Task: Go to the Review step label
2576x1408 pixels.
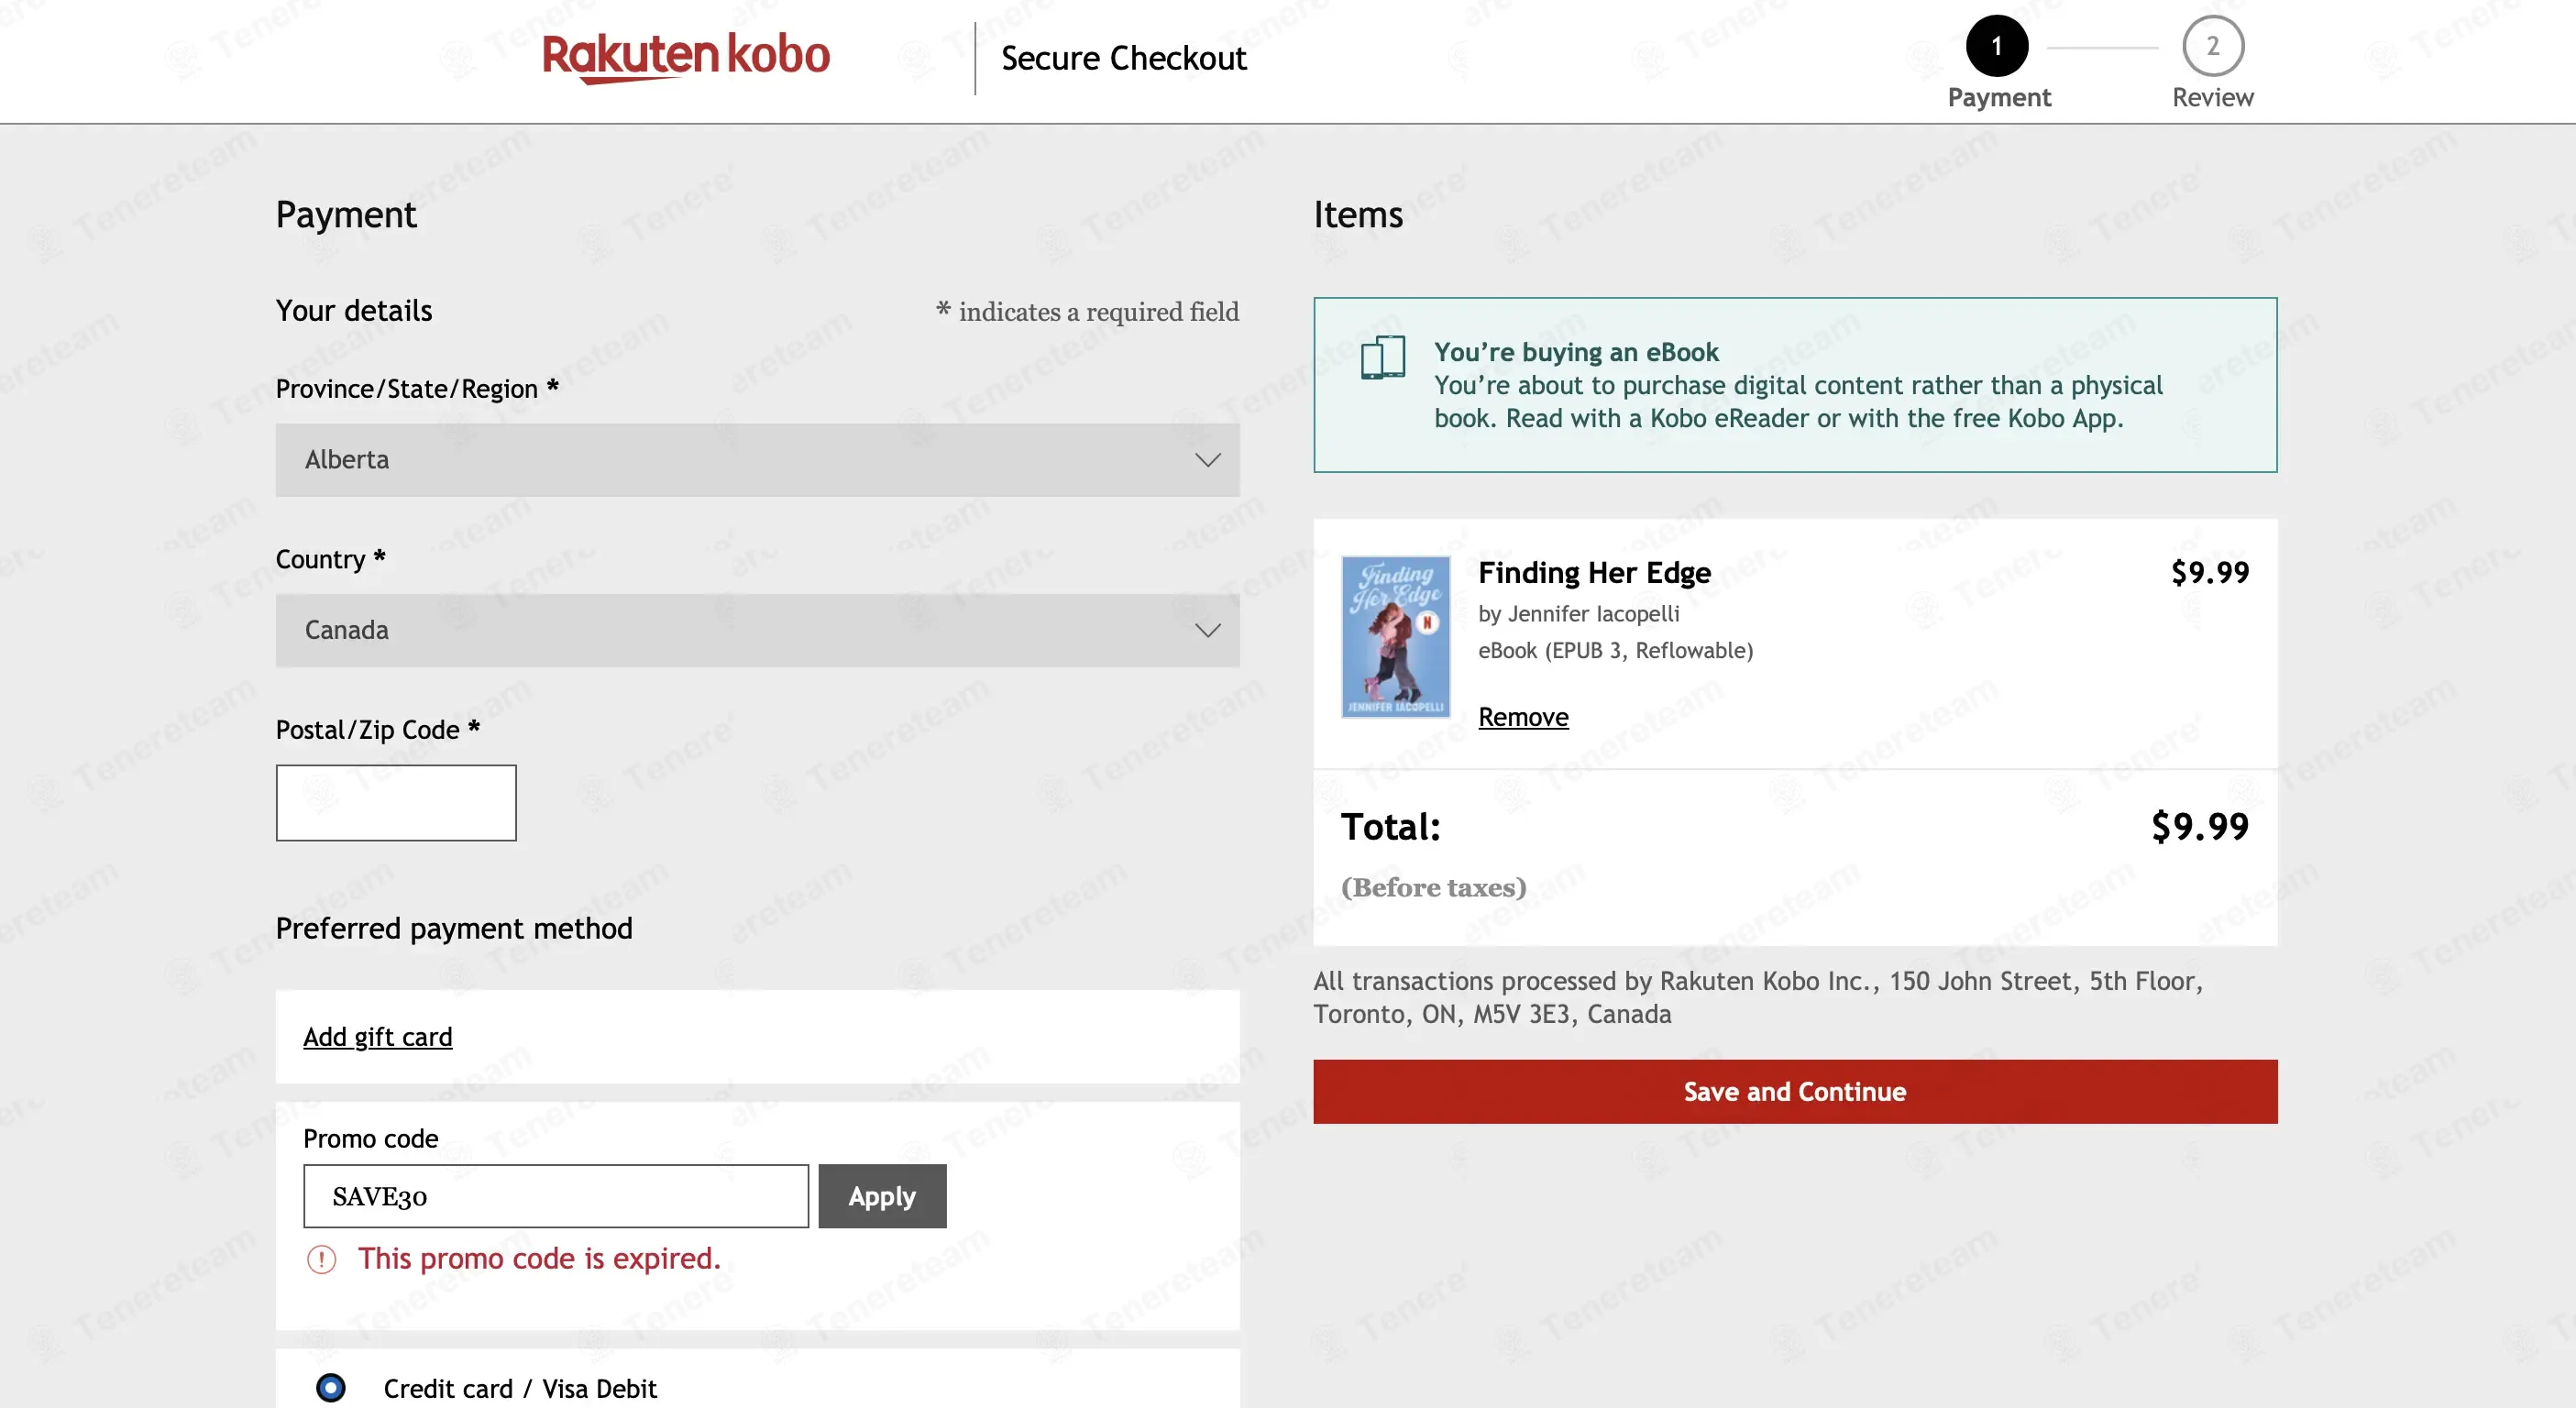Action: click(2213, 97)
